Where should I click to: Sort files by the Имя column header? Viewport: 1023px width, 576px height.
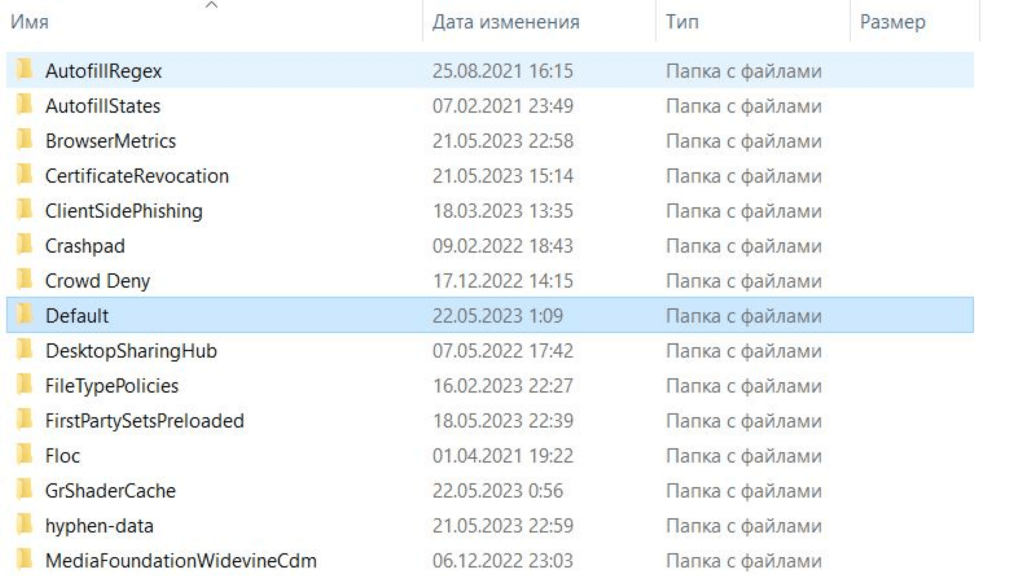[x=29, y=22]
